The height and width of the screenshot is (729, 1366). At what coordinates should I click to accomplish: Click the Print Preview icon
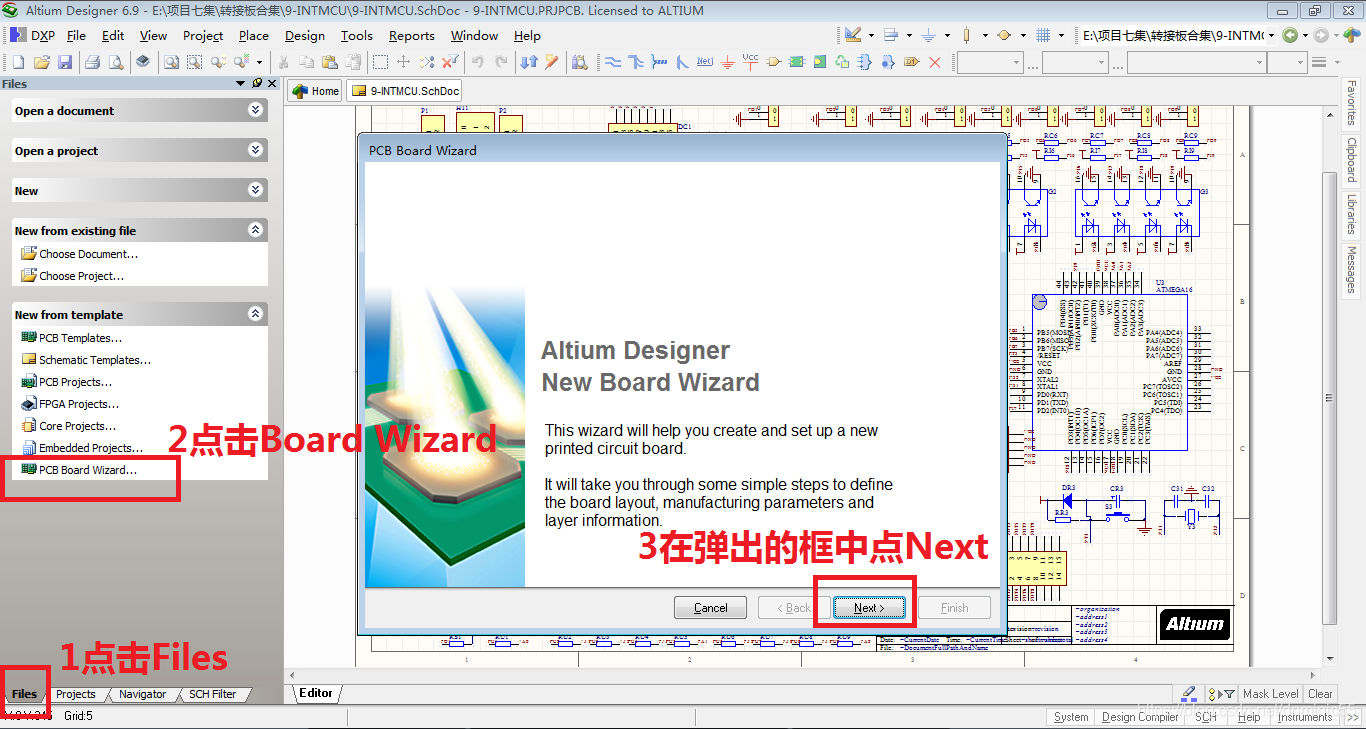pos(116,62)
